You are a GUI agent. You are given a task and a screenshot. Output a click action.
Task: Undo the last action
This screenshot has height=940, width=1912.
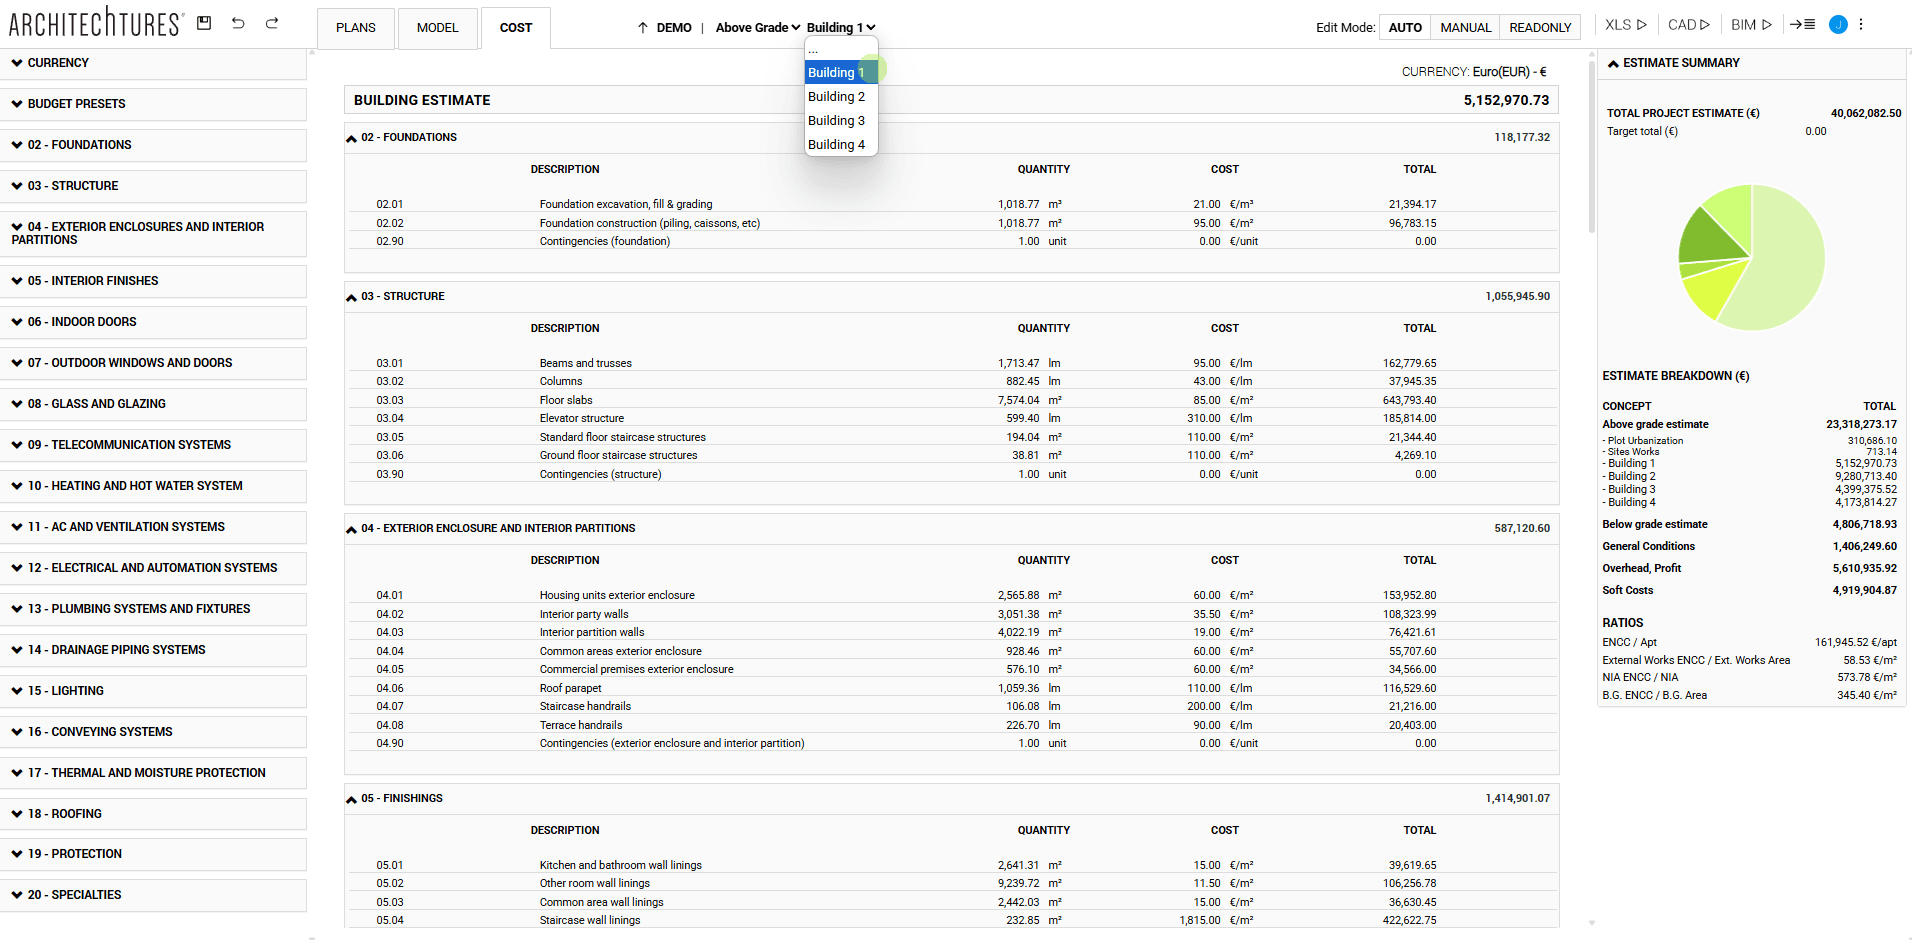coord(238,22)
